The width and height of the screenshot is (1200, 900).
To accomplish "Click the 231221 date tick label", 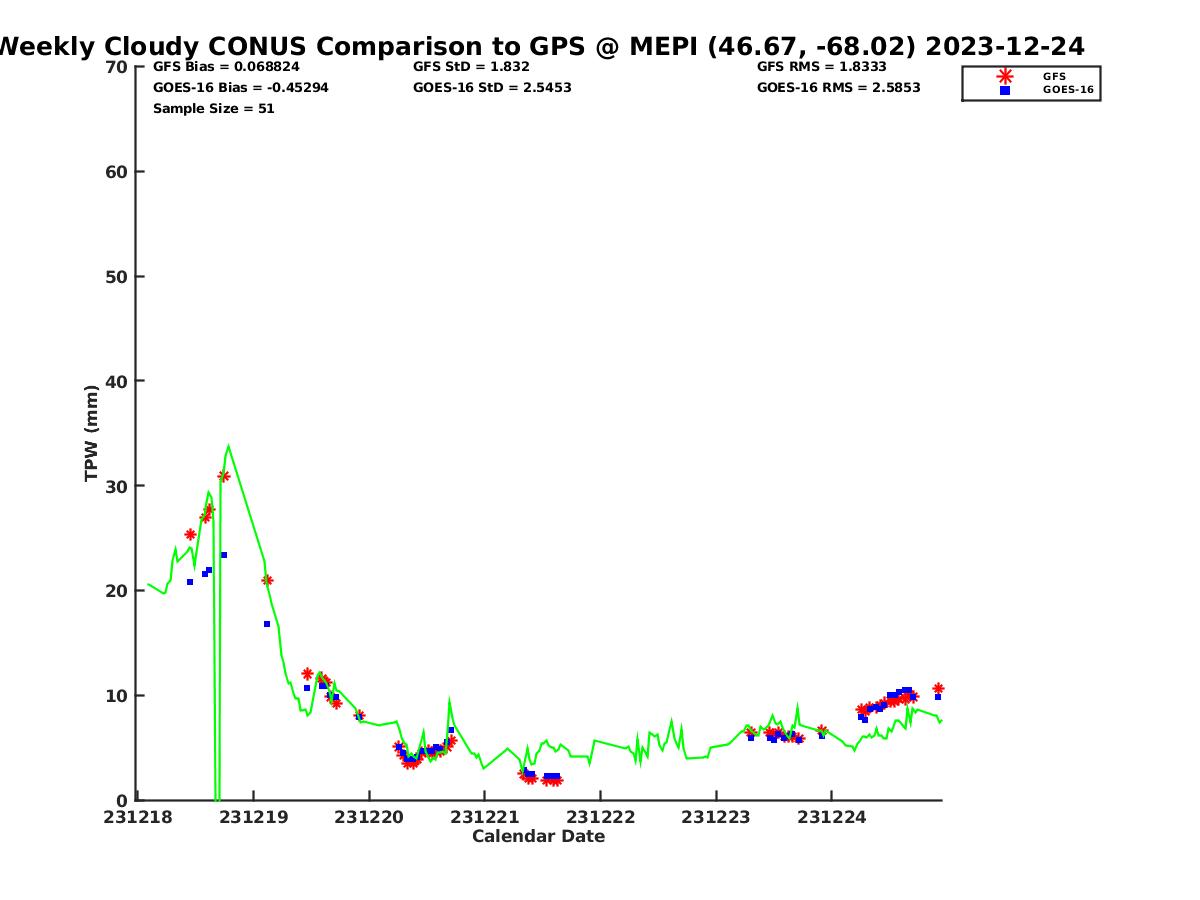I will click(484, 817).
